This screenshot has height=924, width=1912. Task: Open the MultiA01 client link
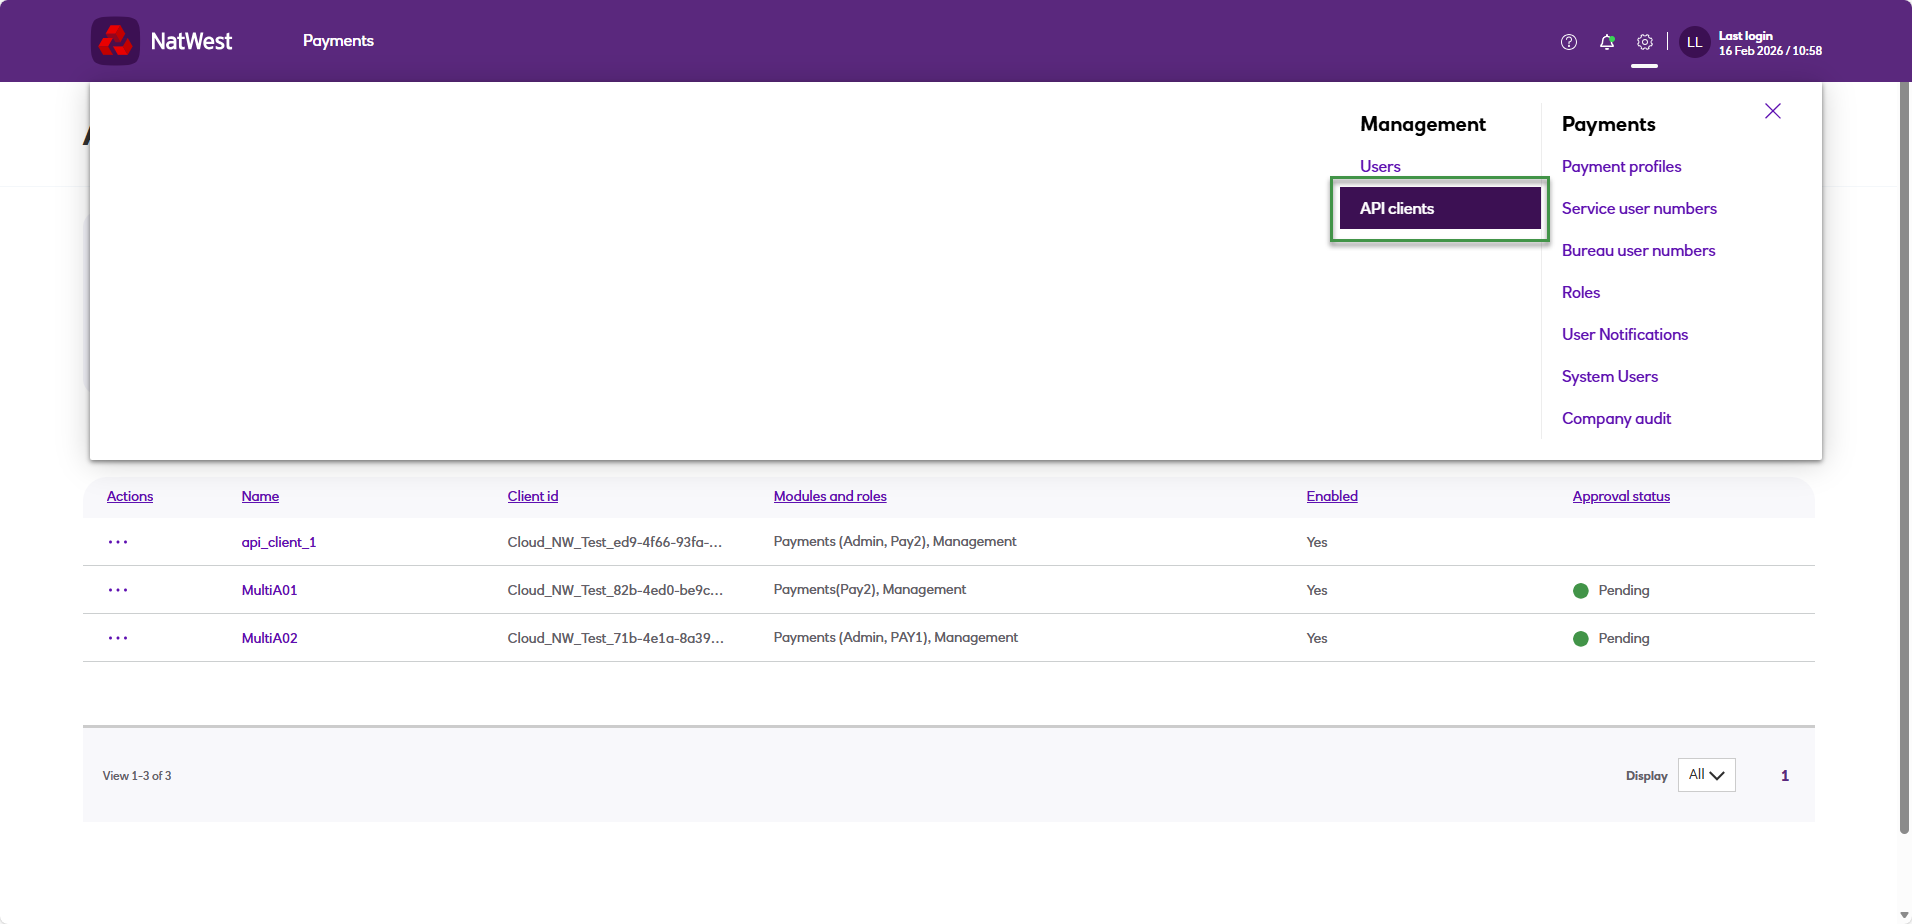tap(269, 590)
